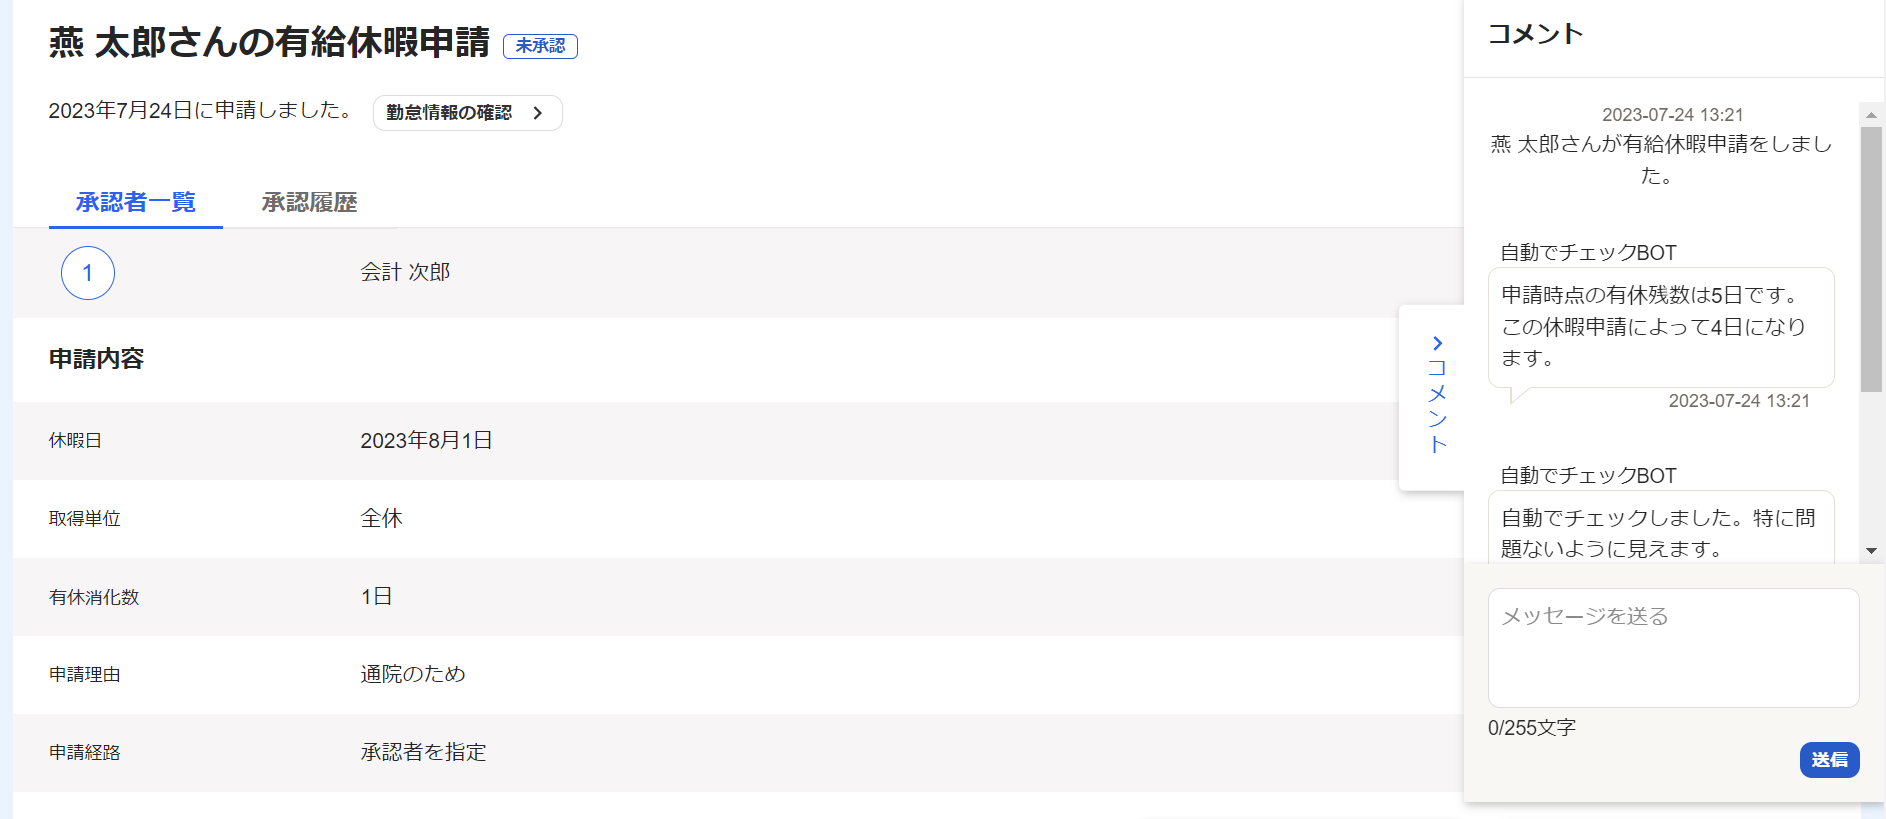Click the 休暇日 value 2023年8月1日
Viewport: 1886px width, 819px height.
[x=427, y=441]
